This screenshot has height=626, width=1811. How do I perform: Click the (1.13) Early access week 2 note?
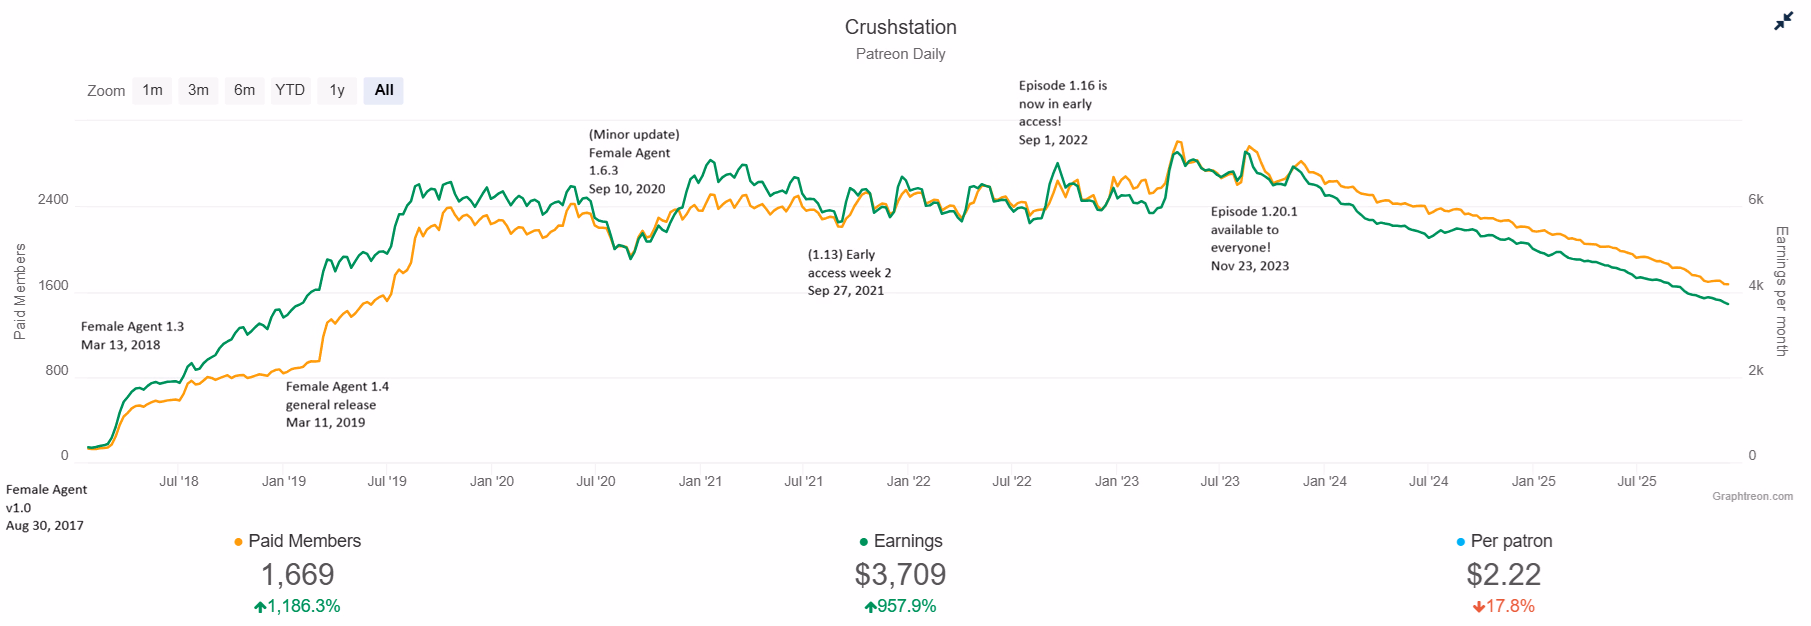[849, 273]
